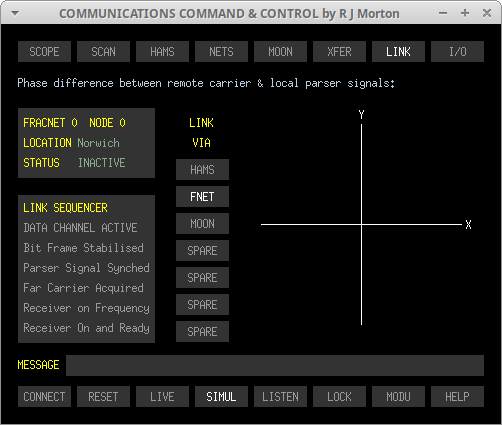Image resolution: width=502 pixels, height=425 pixels.
Task: Click the Y axis label on plot
Action: (x=362, y=115)
